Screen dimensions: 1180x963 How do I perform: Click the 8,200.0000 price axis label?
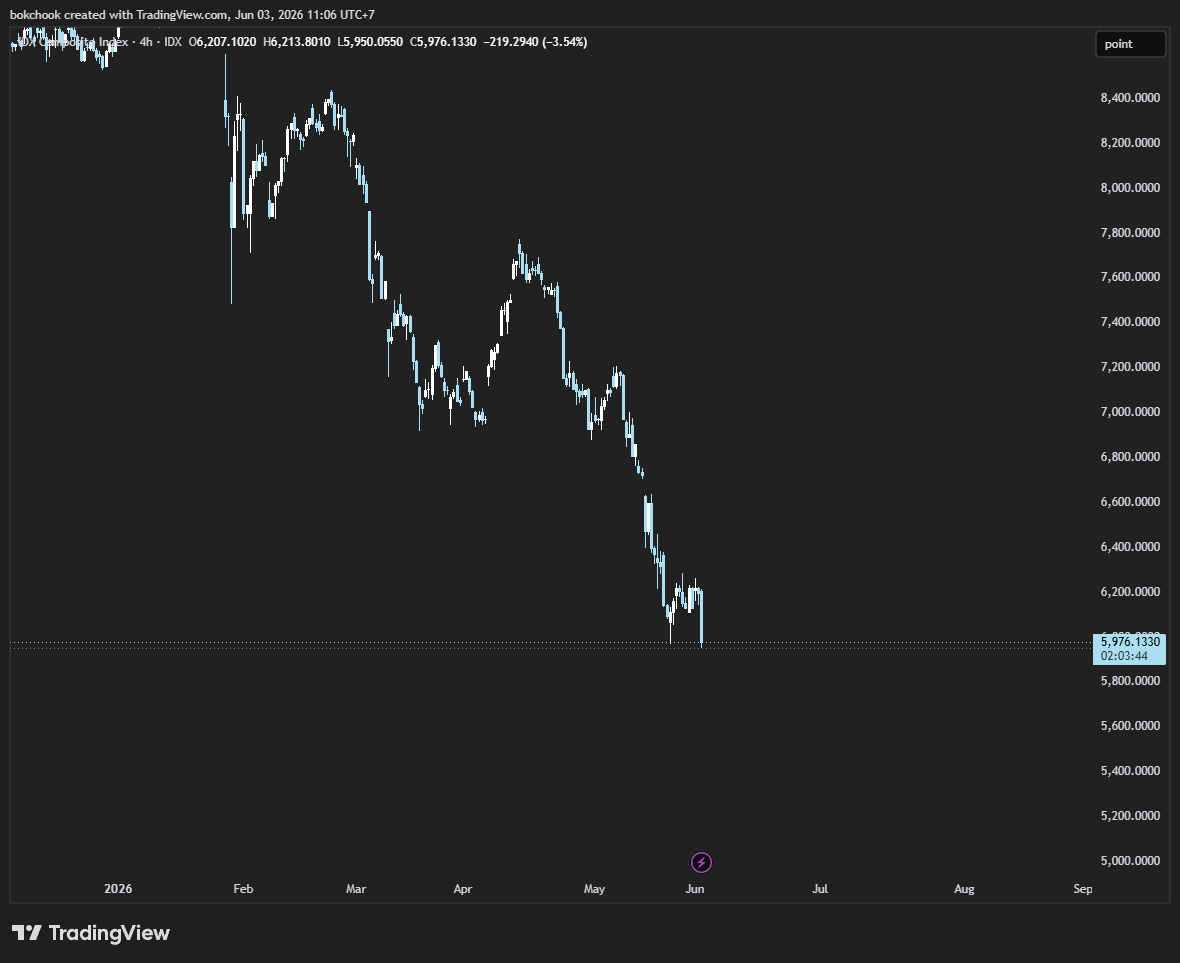(1130, 143)
